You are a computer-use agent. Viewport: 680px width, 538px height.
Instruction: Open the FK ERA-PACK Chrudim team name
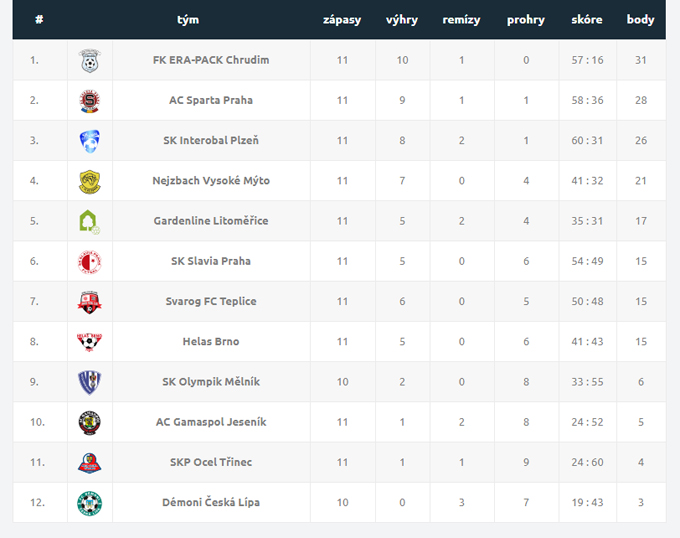[211, 60]
